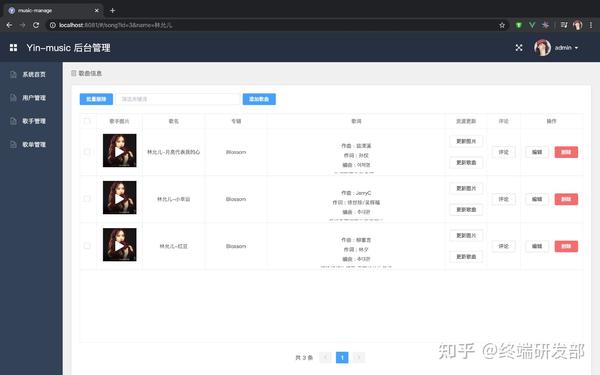Click the 歌手管理 document icon
The height and width of the screenshot is (375, 600).
[13, 121]
